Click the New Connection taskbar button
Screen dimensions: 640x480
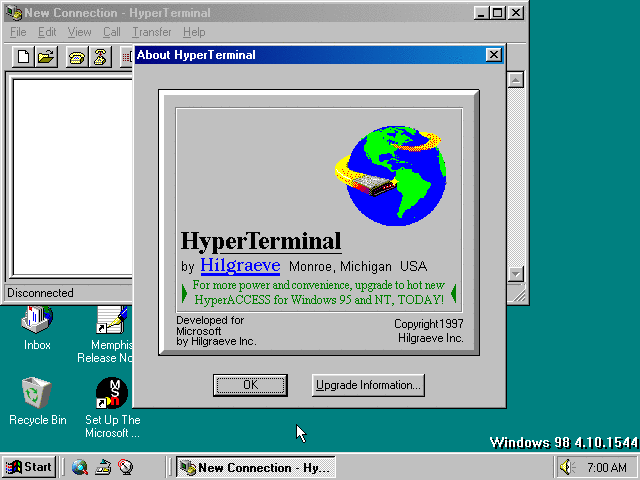[256, 467]
